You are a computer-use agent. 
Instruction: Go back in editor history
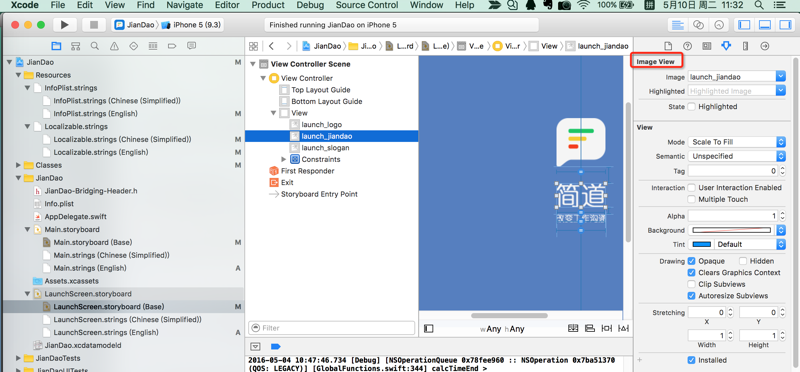271,46
